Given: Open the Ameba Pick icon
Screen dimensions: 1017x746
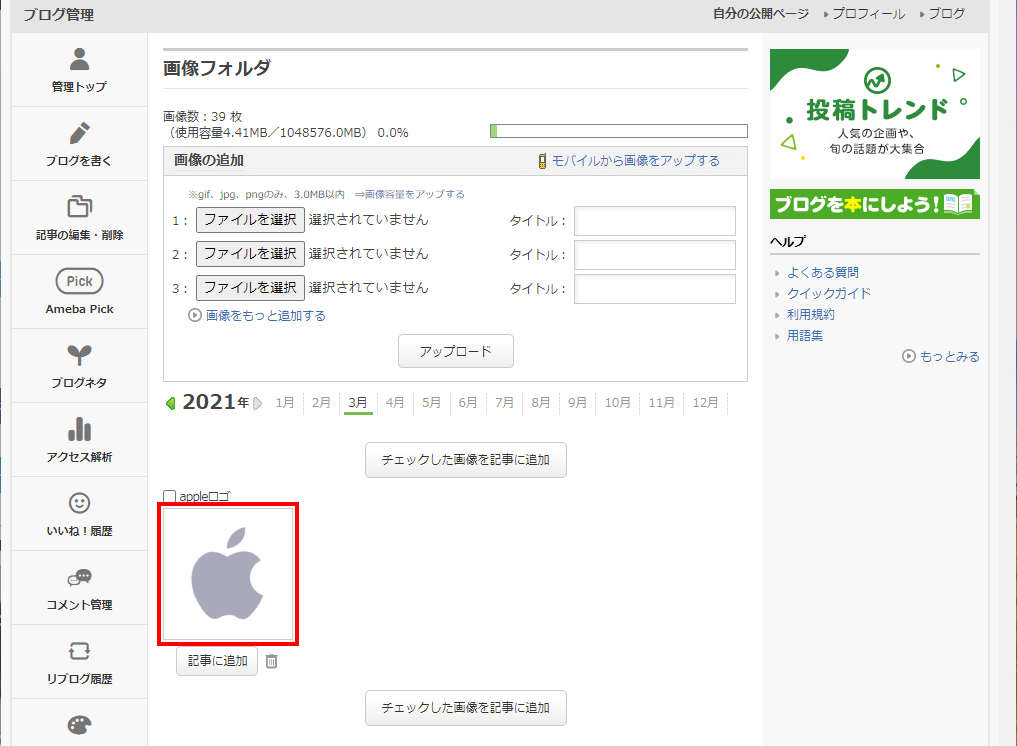Looking at the screenshot, I should [x=79, y=281].
